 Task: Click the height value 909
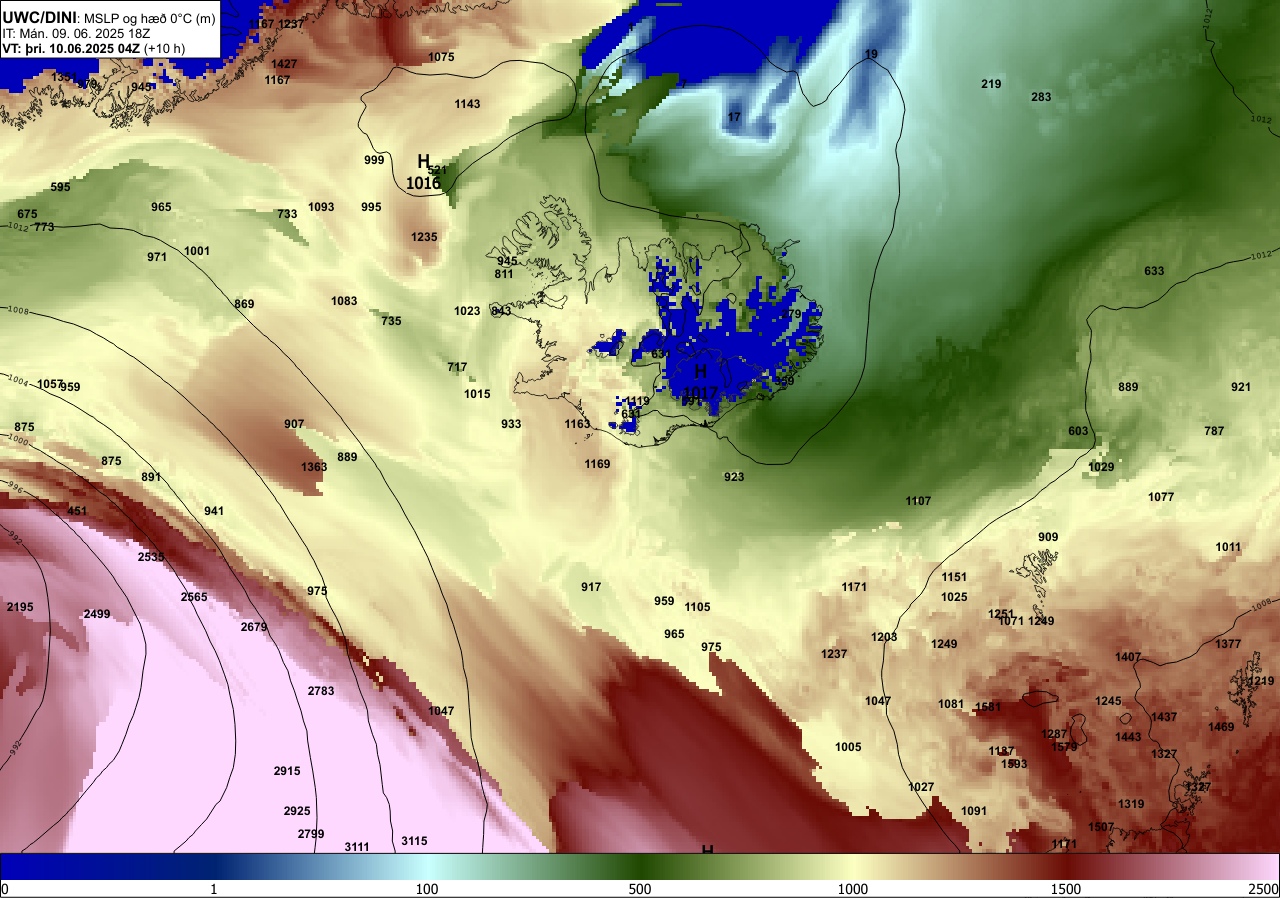1048,537
